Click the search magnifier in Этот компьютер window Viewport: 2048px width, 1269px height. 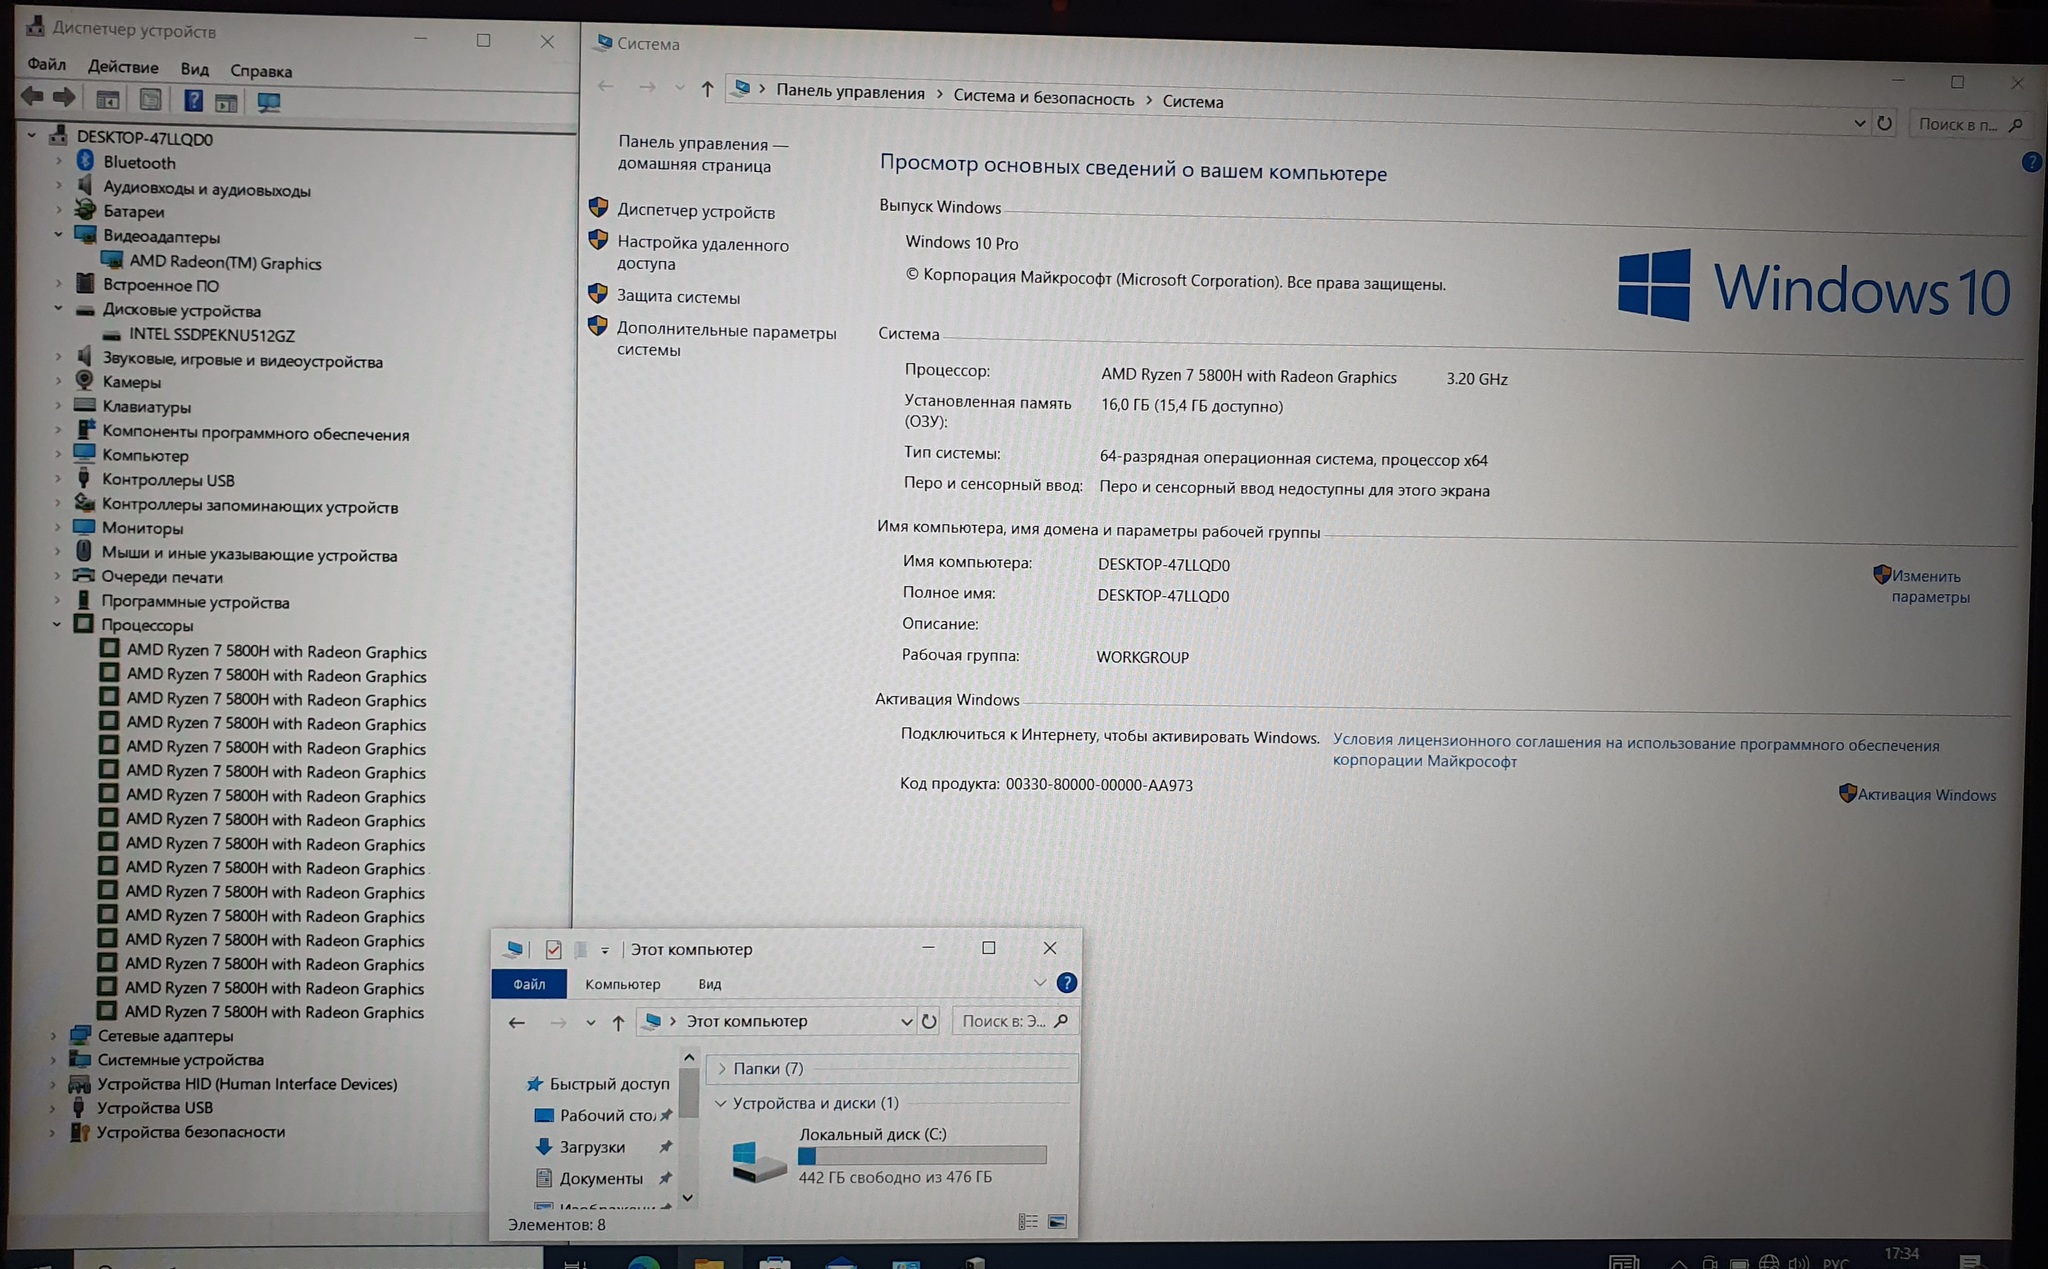point(1061,1021)
